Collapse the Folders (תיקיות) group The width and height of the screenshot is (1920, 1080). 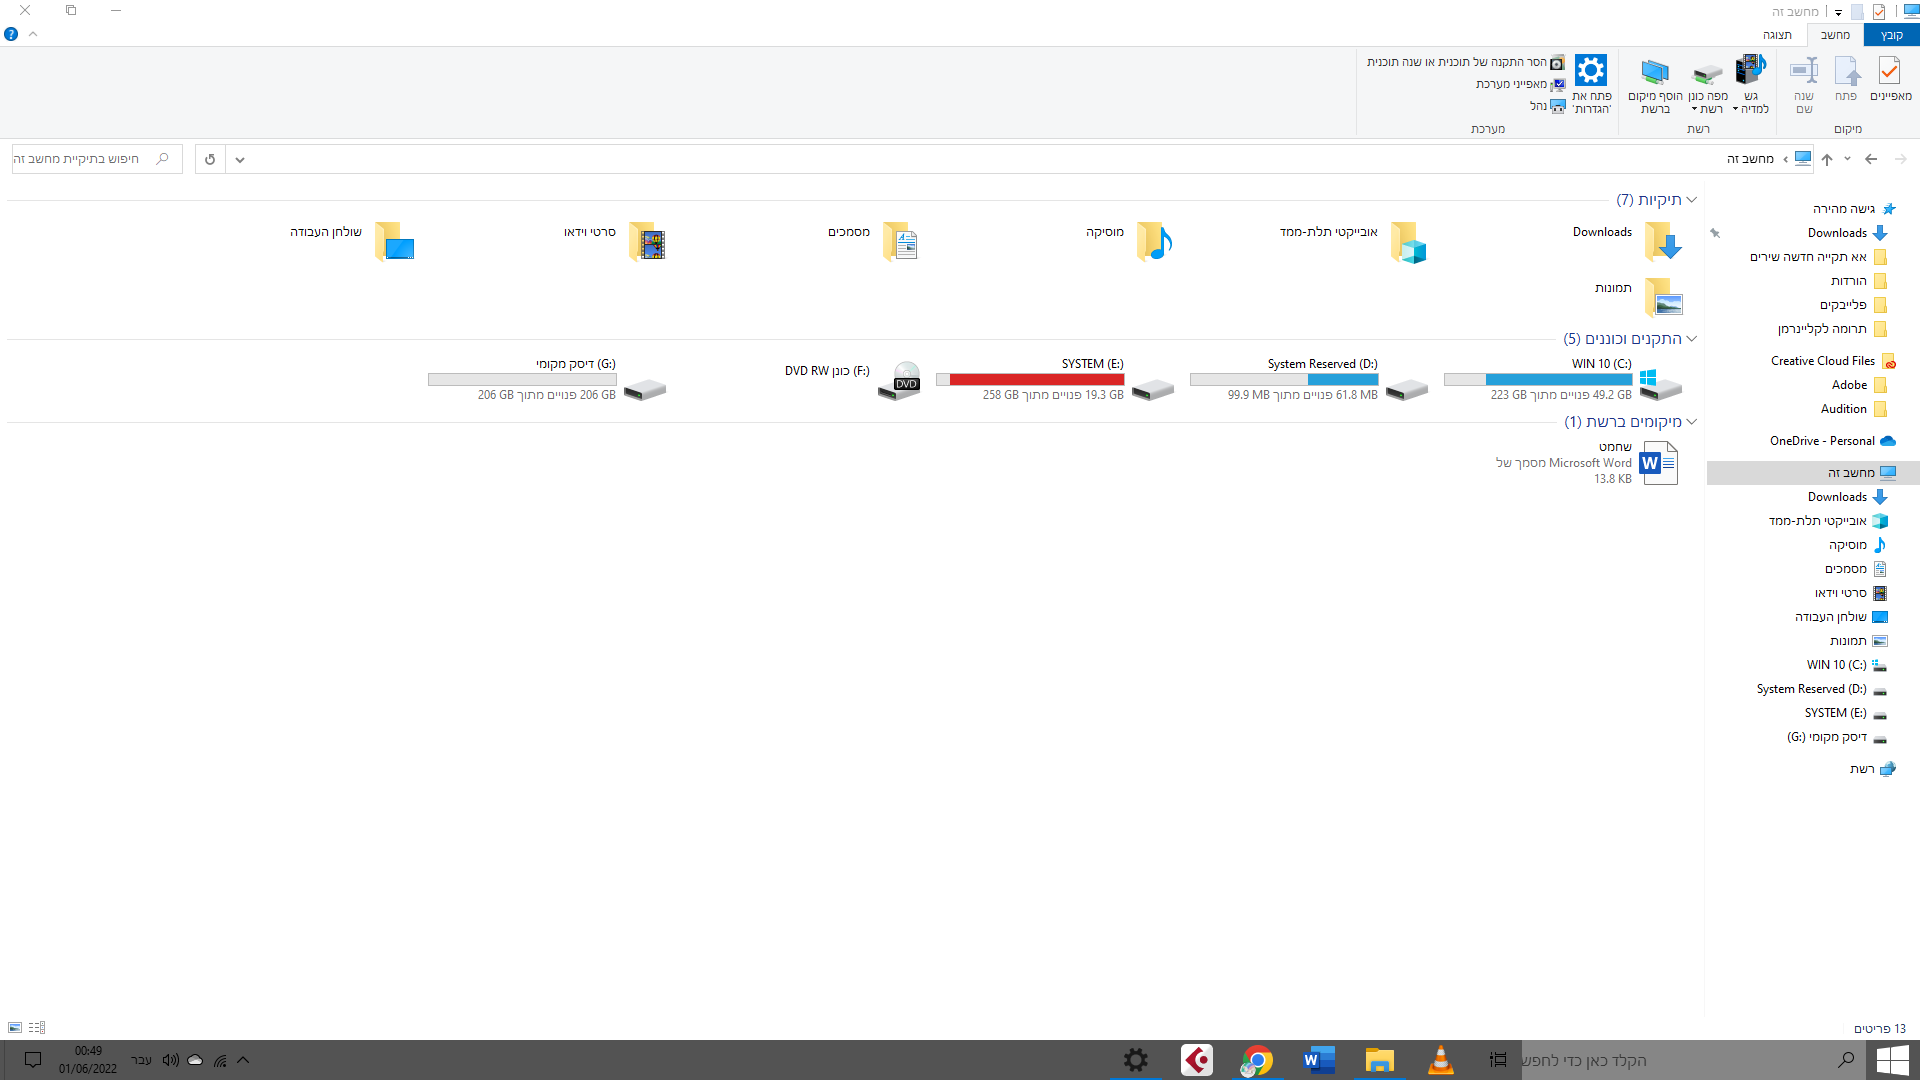point(1692,200)
